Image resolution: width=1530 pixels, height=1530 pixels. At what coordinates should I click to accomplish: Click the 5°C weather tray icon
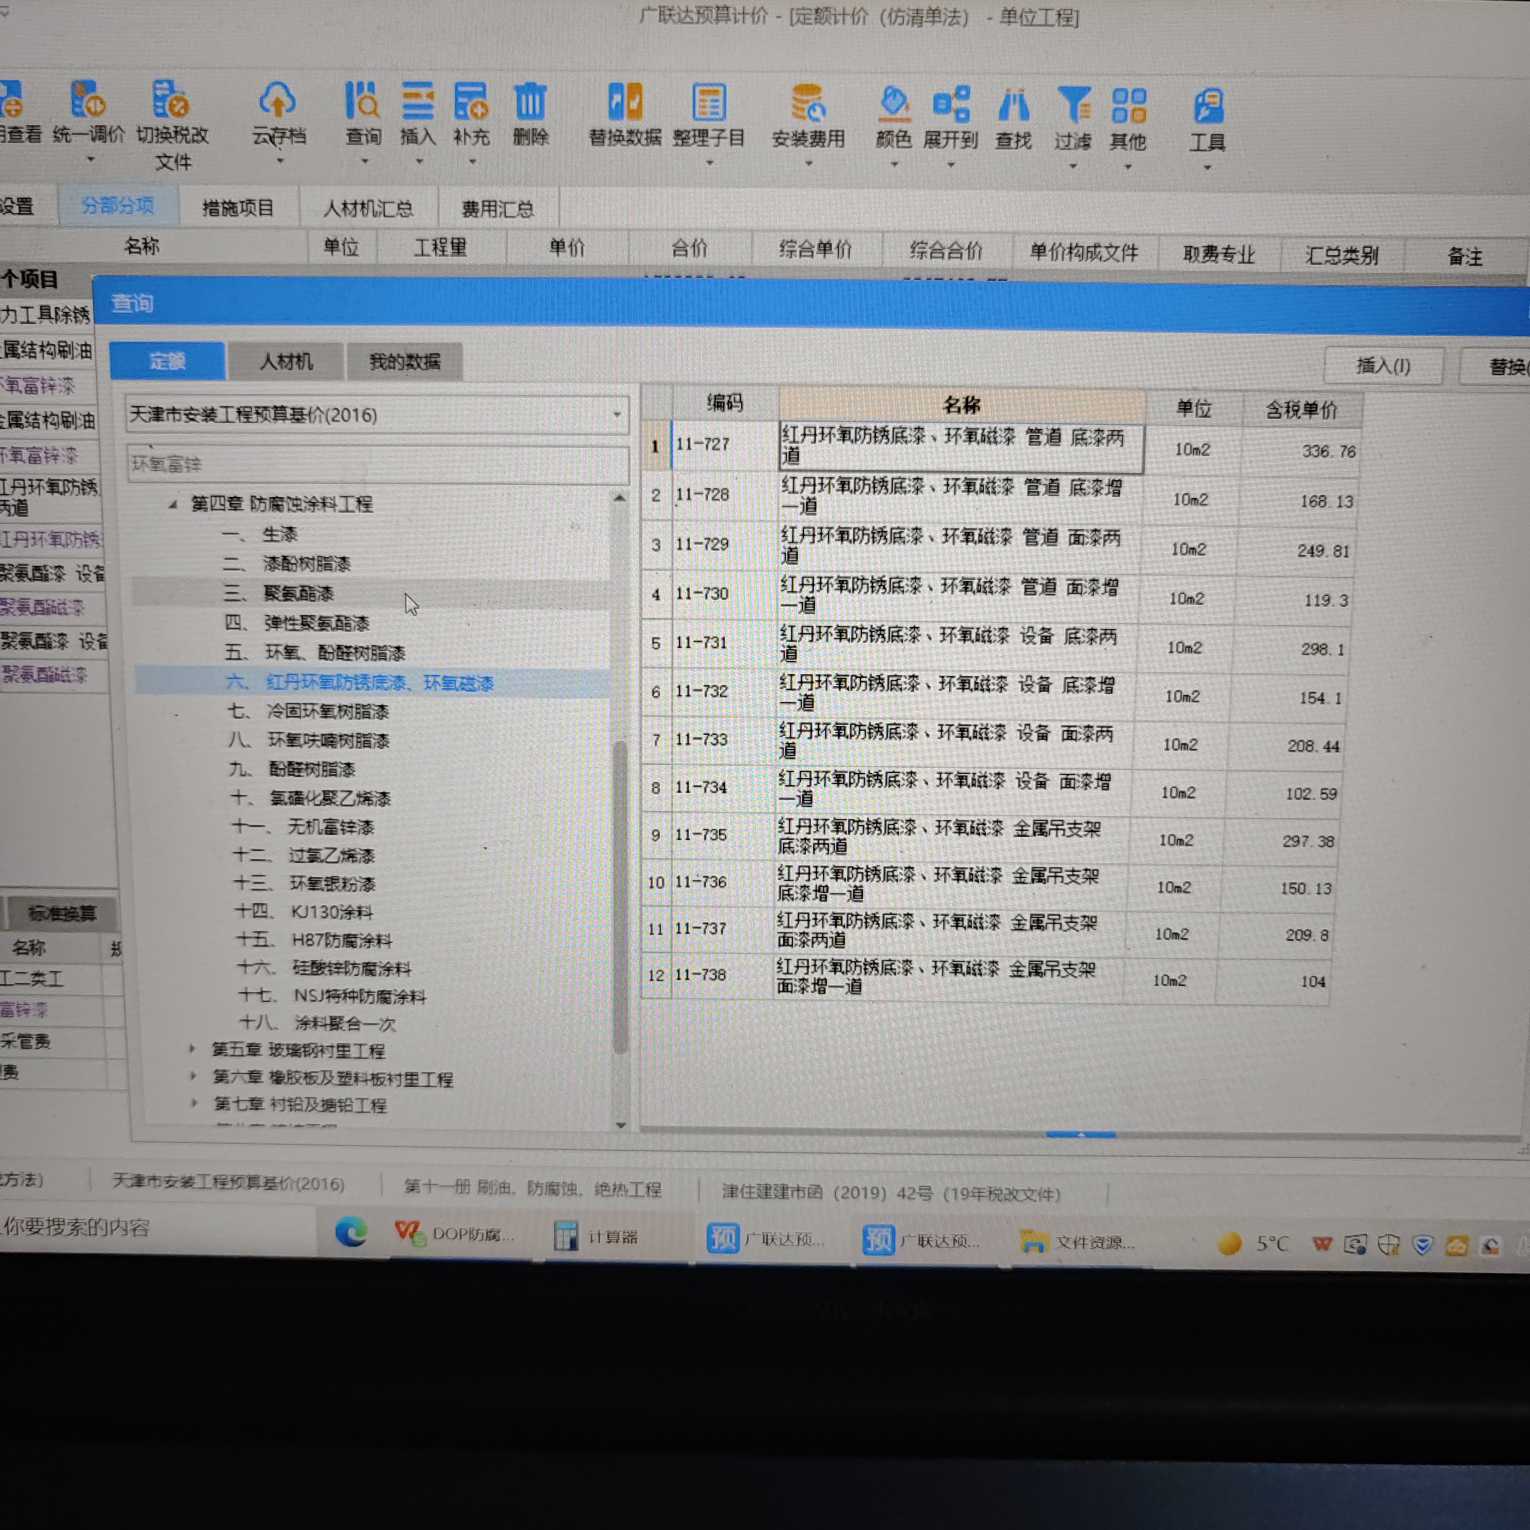point(1254,1244)
